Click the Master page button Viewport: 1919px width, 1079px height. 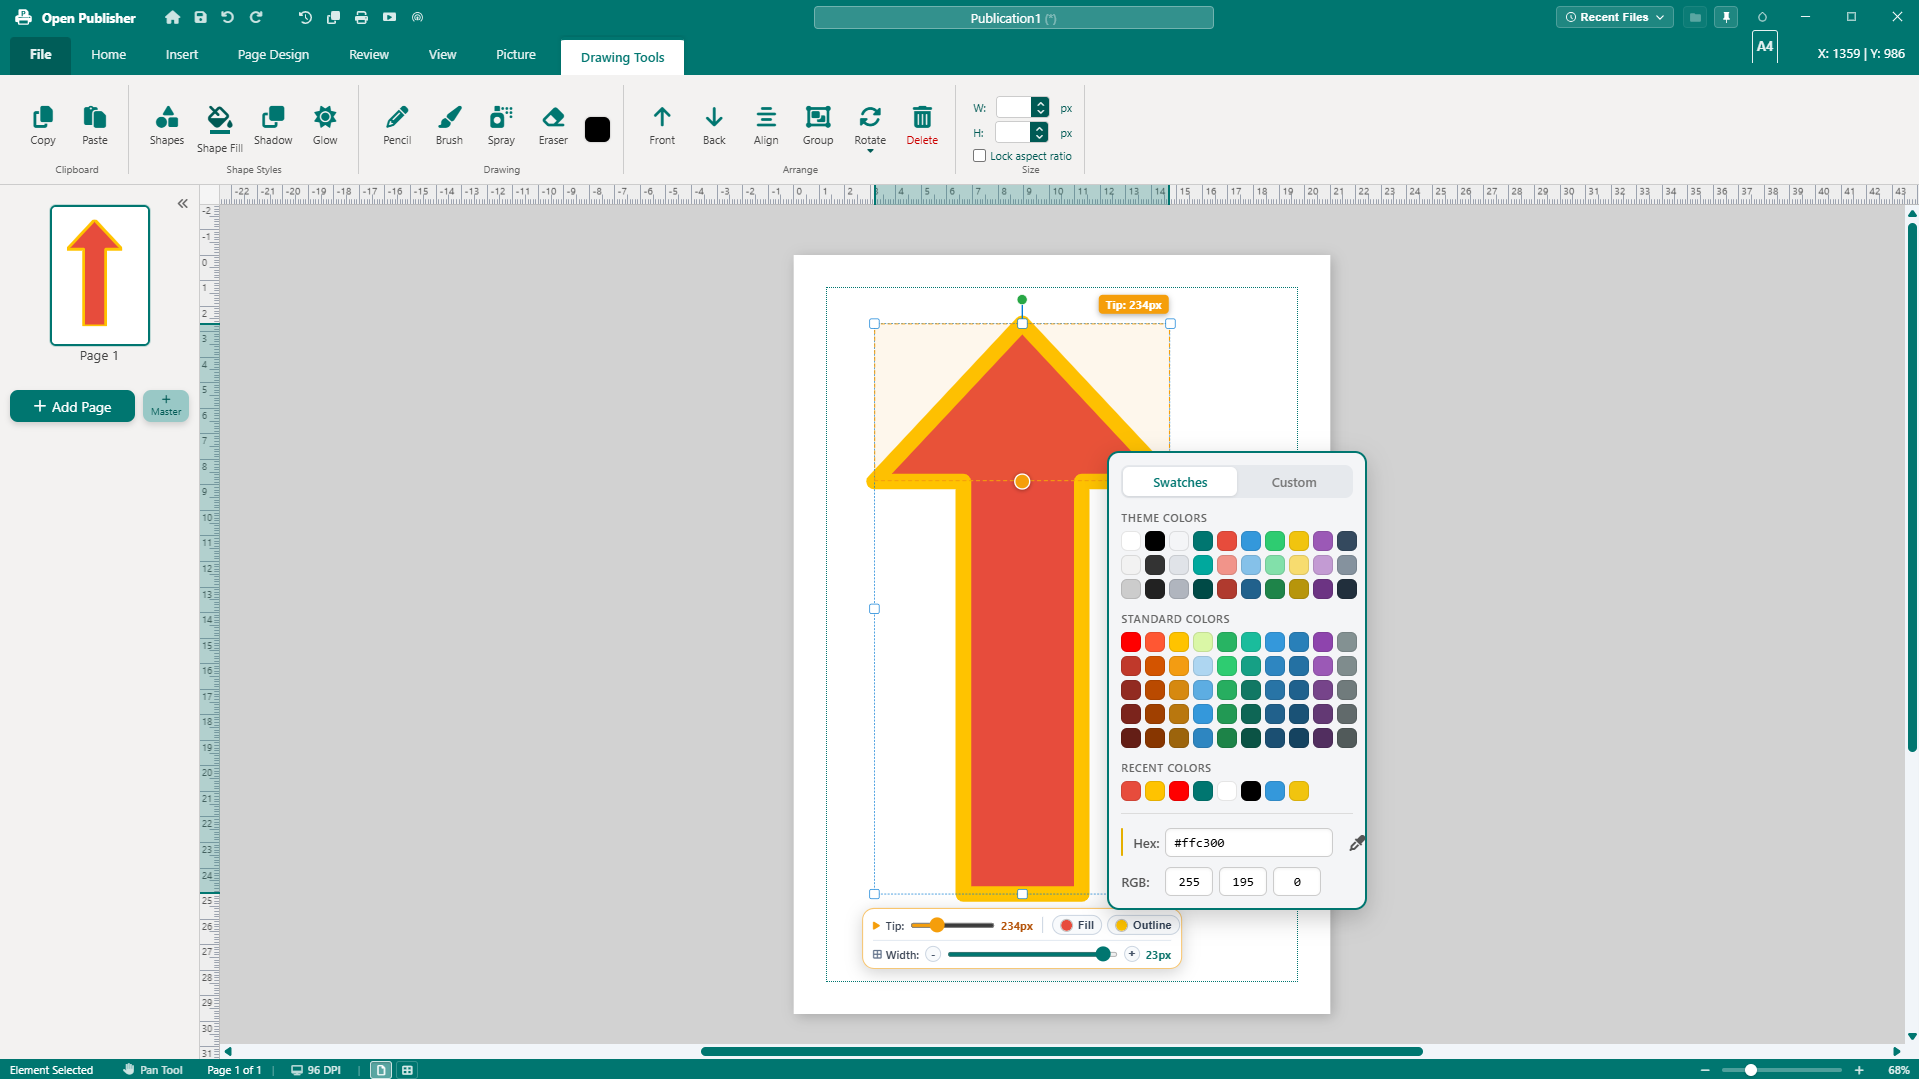[x=166, y=406]
